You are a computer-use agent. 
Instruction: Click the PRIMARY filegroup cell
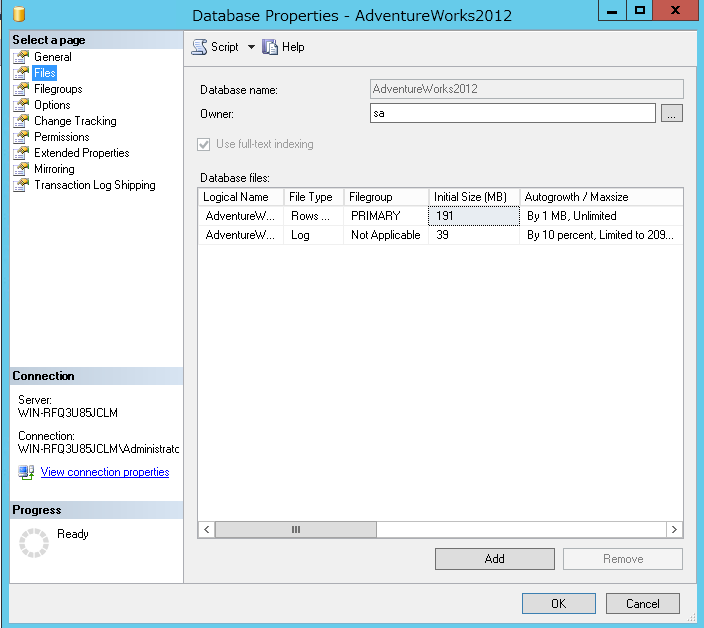(386, 216)
